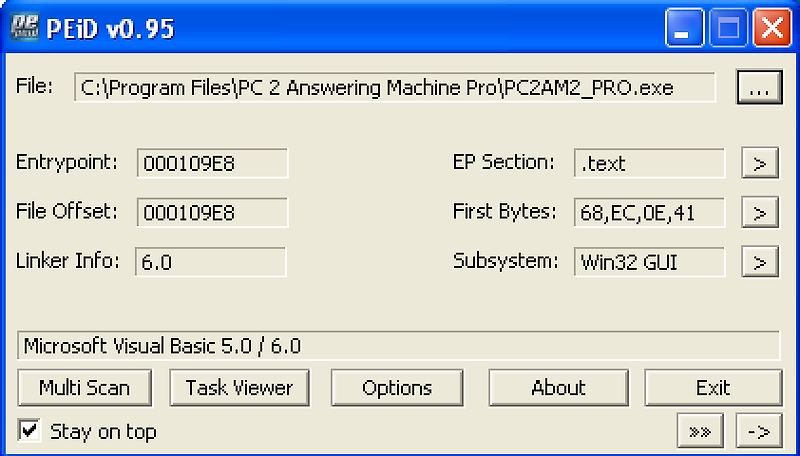Viewport: 800px width, 456px height.
Task: Open Subsystem PE details arrow button
Action: coord(760,262)
